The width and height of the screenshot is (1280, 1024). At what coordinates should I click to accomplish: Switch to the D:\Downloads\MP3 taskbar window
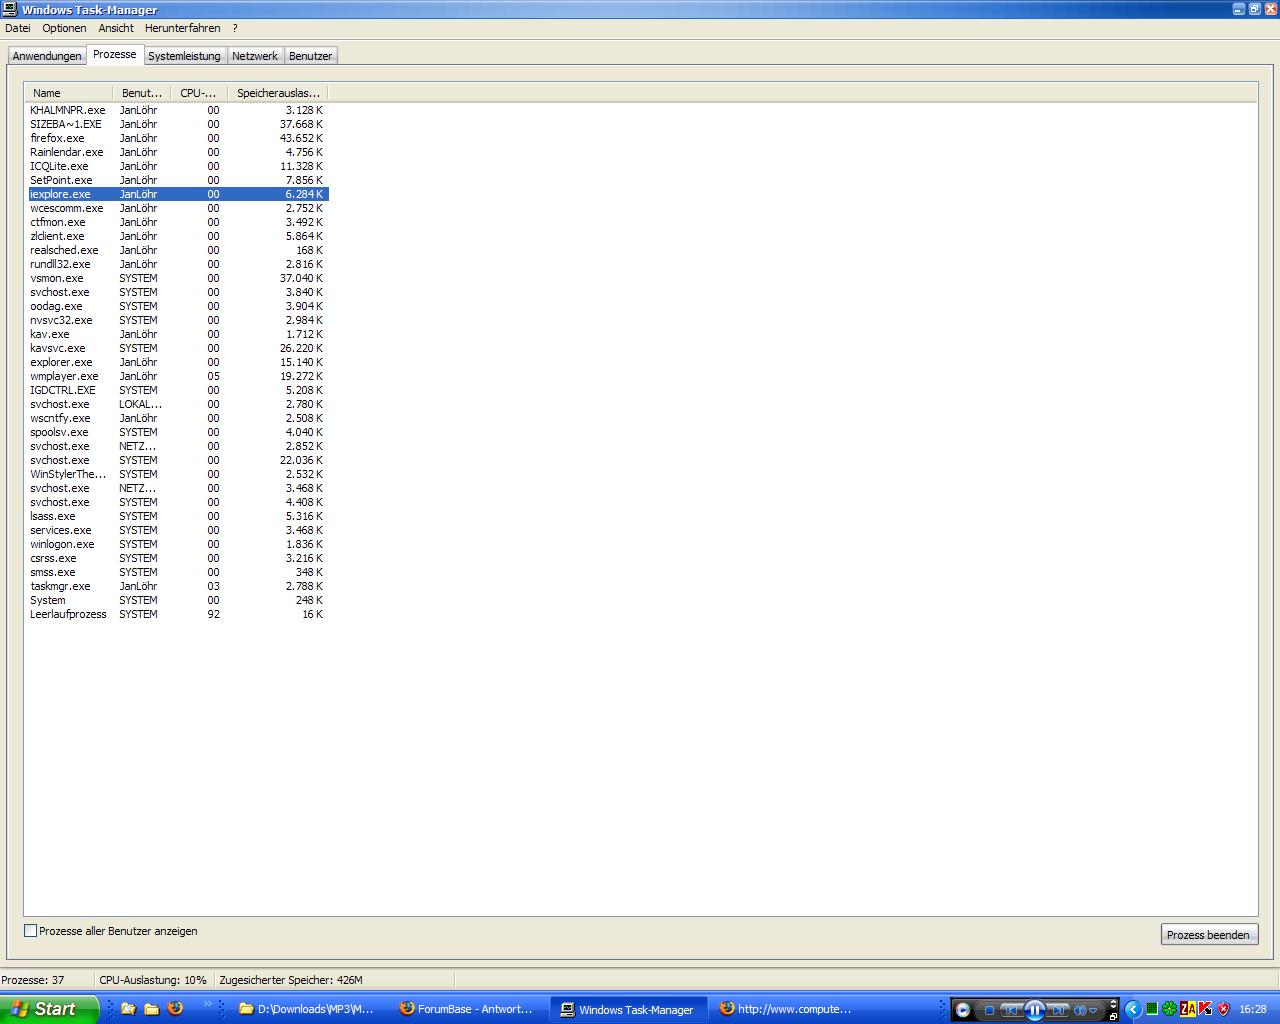coord(307,1009)
